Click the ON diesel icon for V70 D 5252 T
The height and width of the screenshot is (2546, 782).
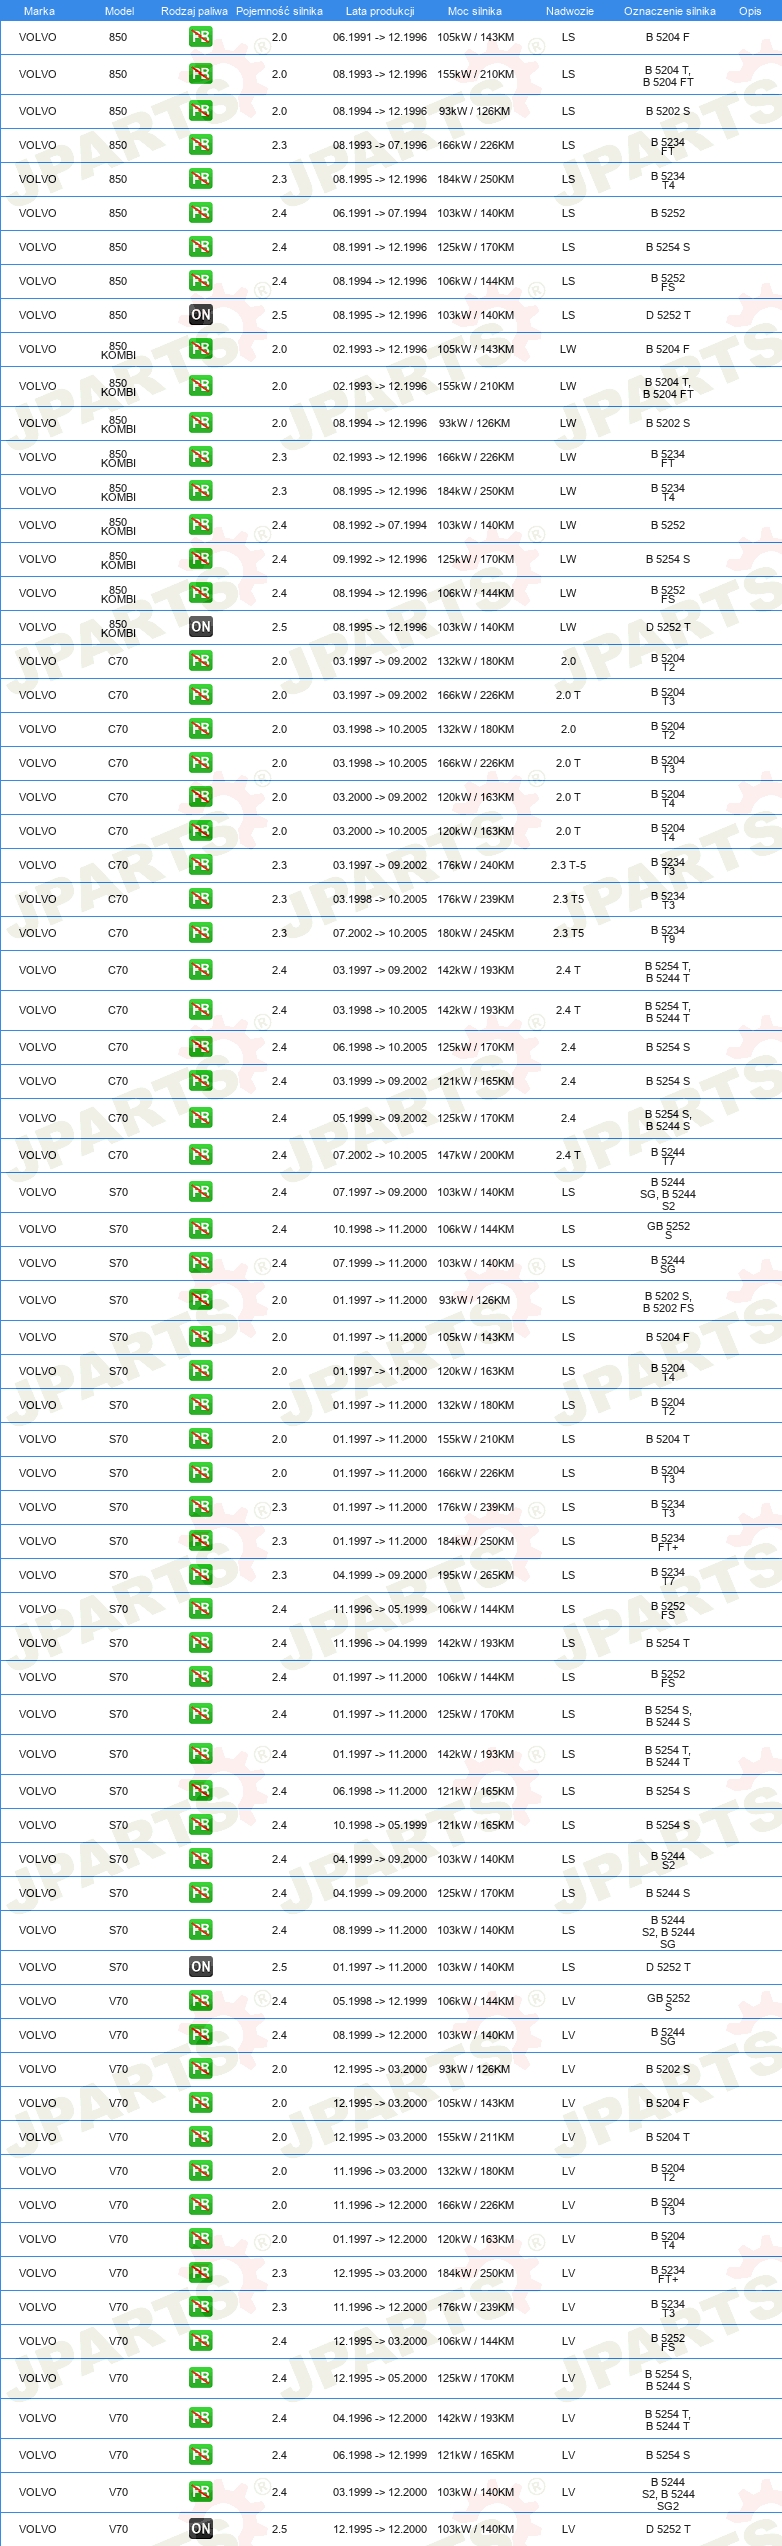tap(201, 2529)
